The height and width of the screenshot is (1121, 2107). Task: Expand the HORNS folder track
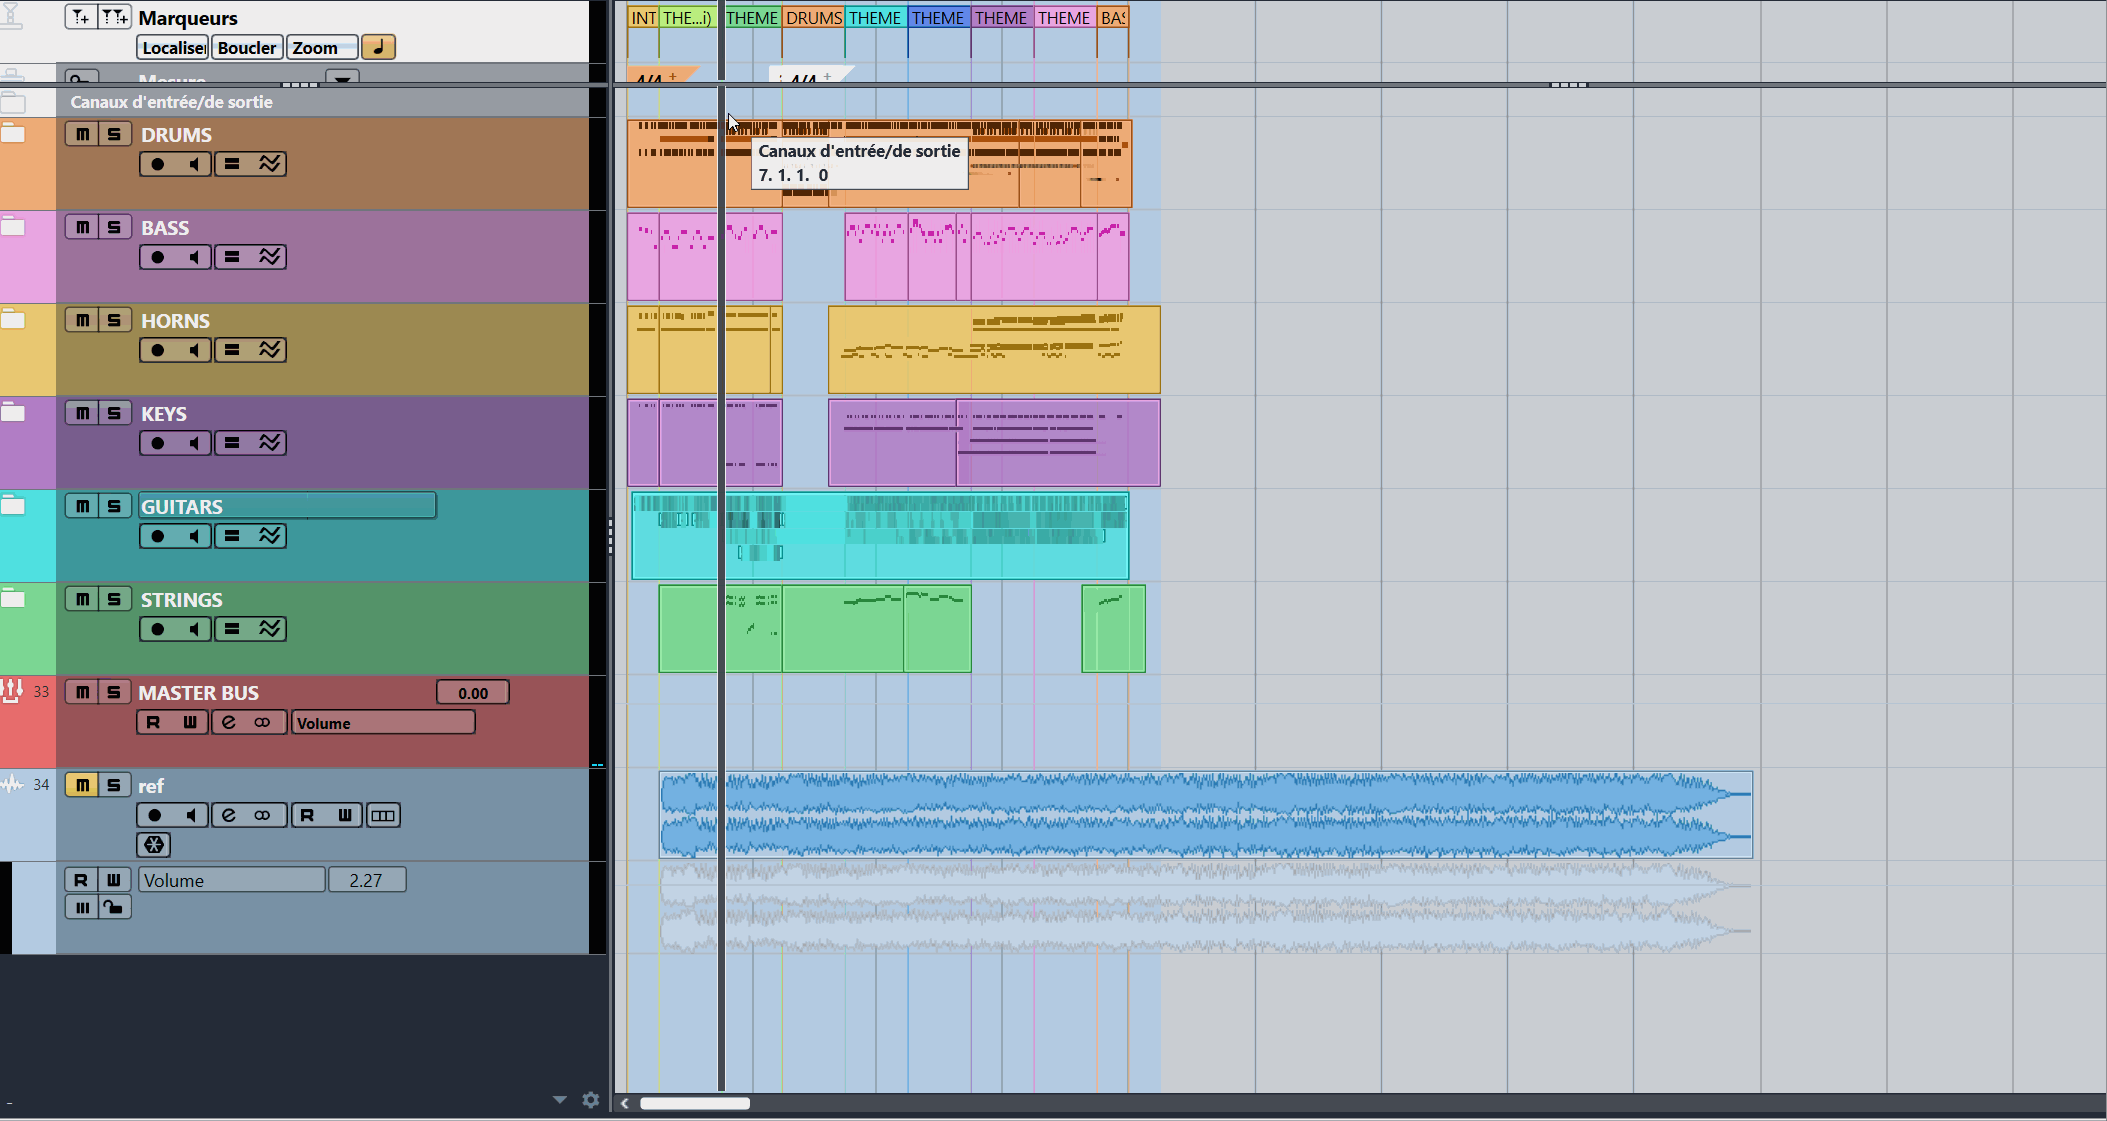(x=13, y=320)
